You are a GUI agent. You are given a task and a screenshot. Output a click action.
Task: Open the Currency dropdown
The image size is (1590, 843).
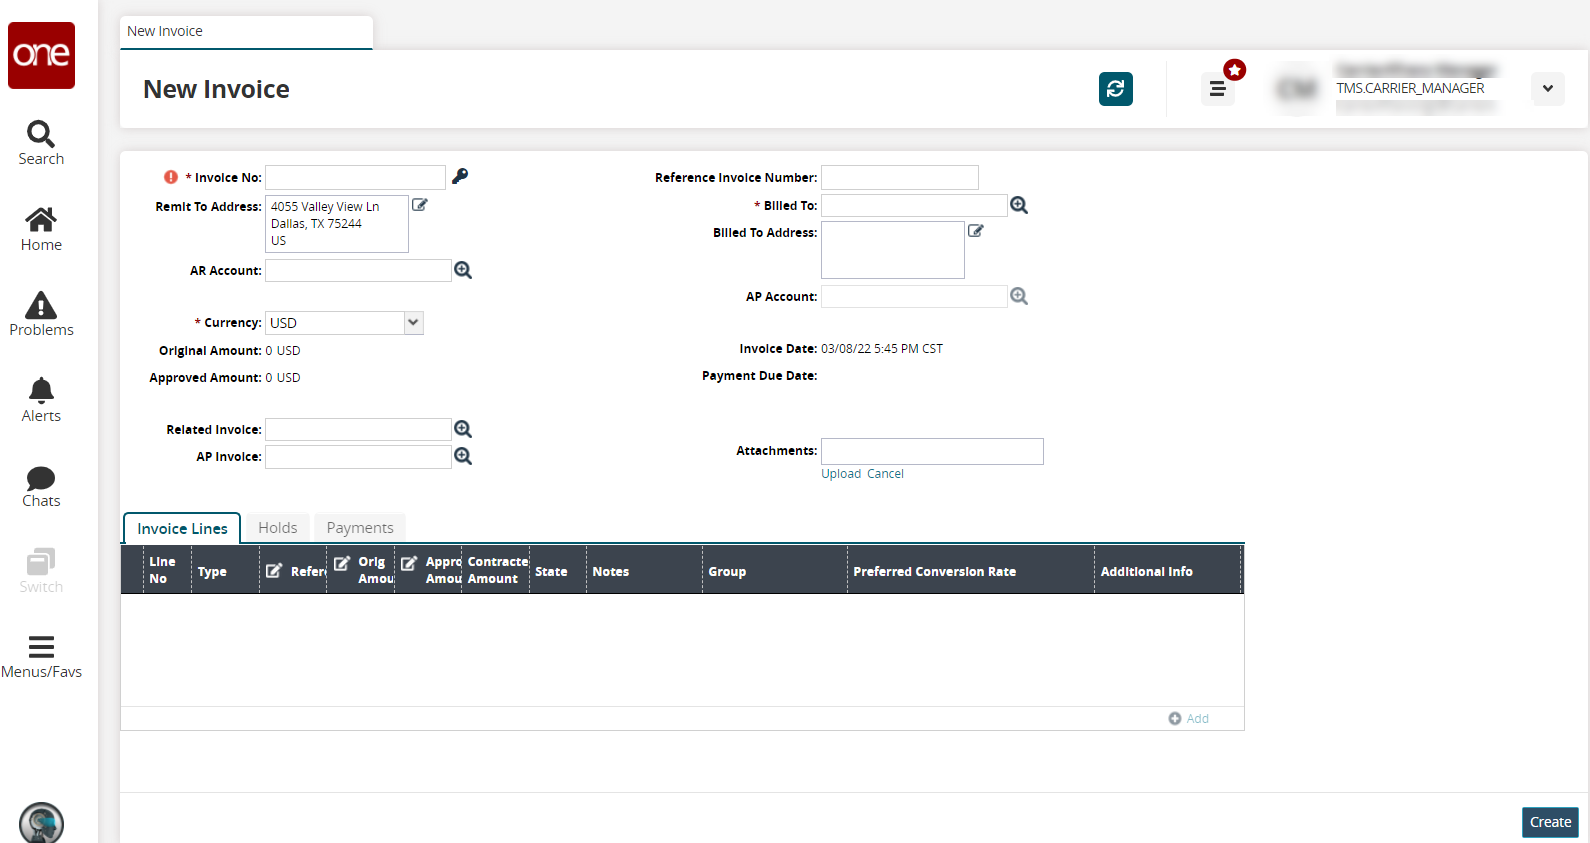pyautogui.click(x=413, y=322)
